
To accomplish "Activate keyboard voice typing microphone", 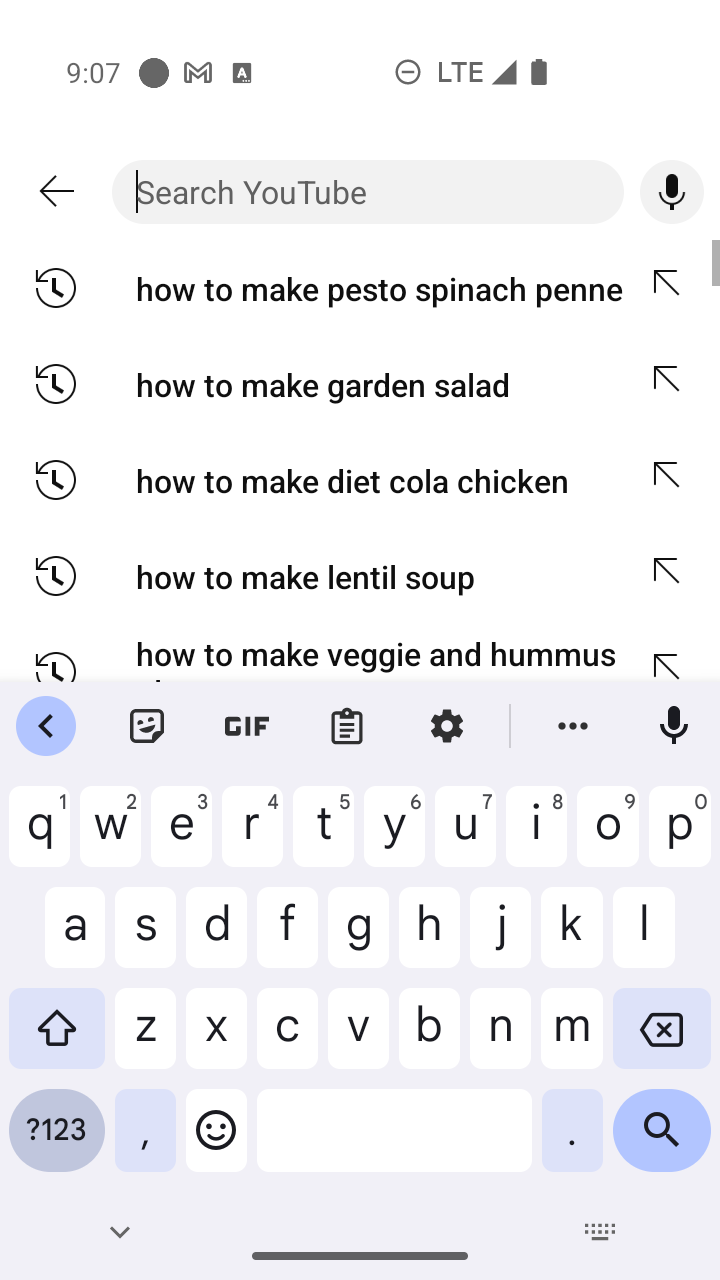I will 674,726.
